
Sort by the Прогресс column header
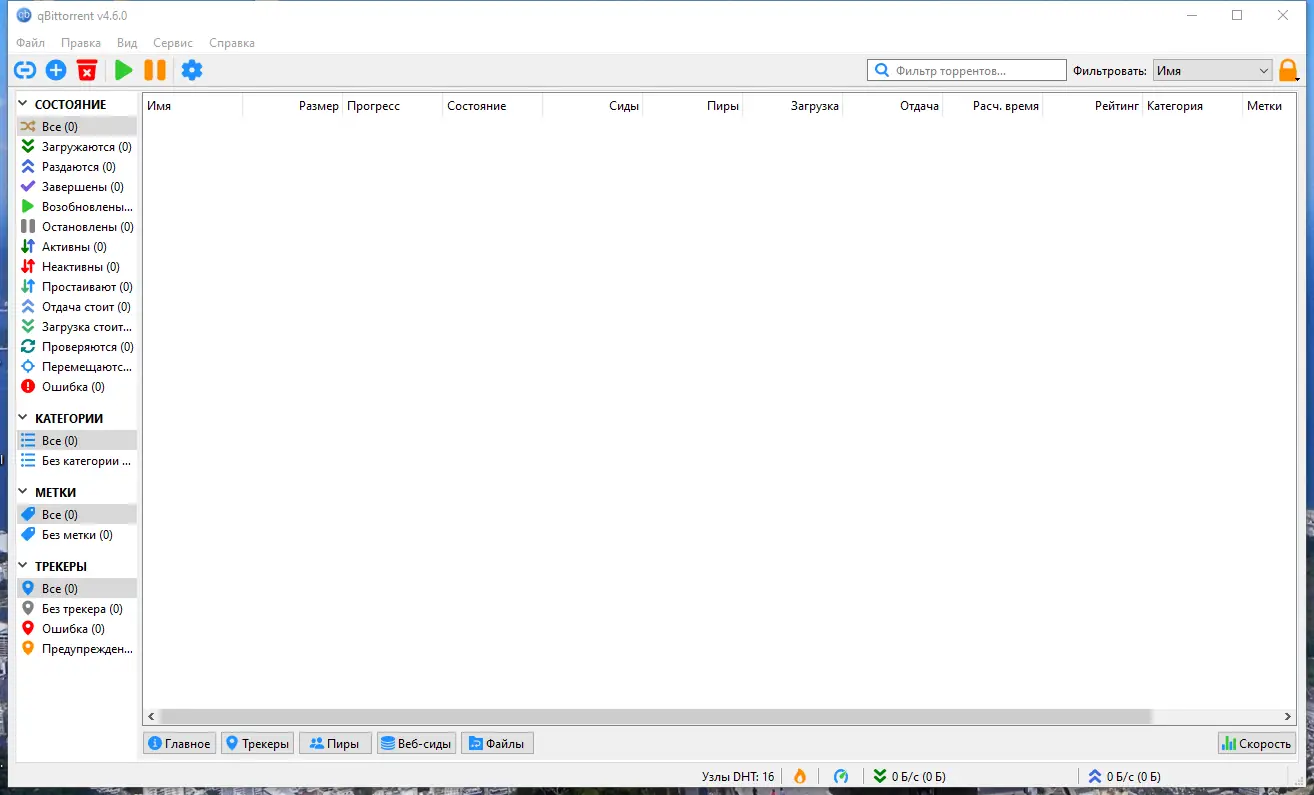(x=392, y=106)
